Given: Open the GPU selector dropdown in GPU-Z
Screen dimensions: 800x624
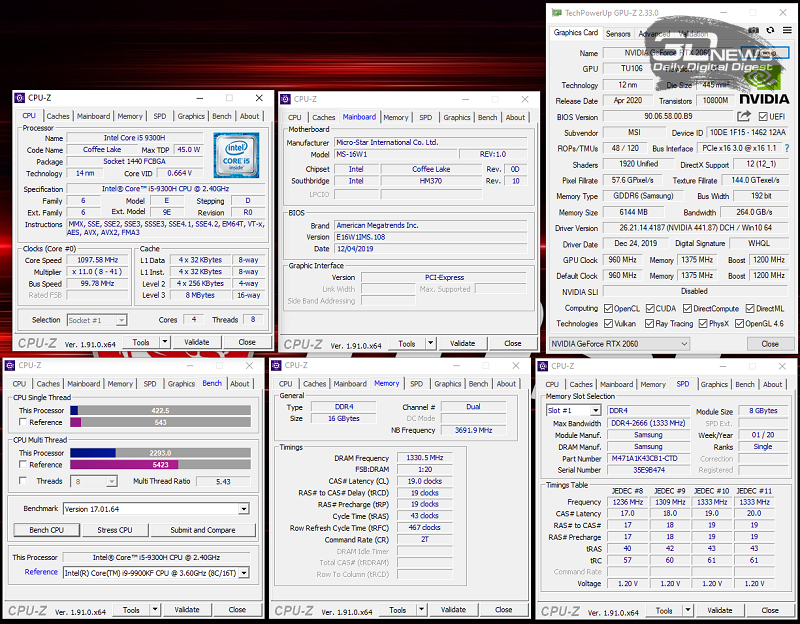Looking at the screenshot, I should pyautogui.click(x=619, y=344).
